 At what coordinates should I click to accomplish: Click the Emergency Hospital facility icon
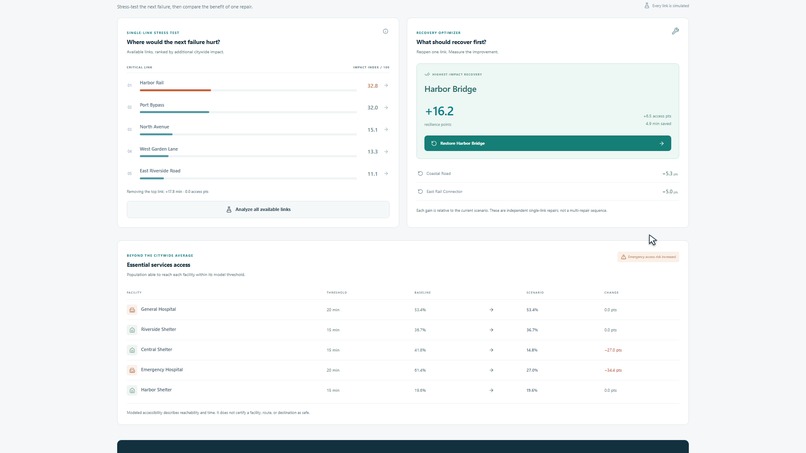tap(132, 370)
